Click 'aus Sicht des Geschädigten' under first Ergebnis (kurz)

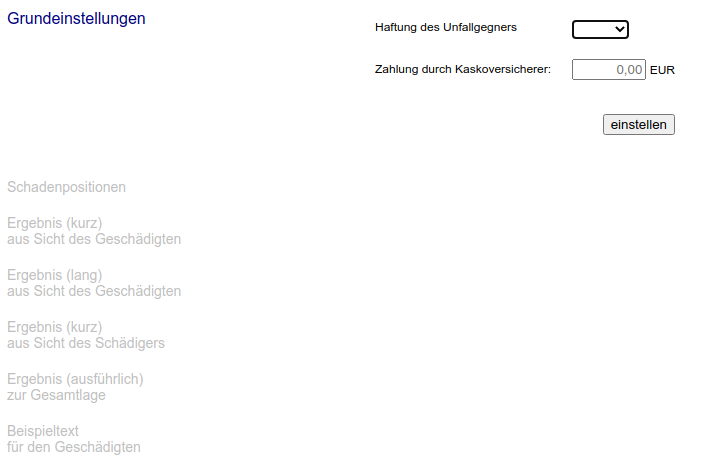coord(94,239)
